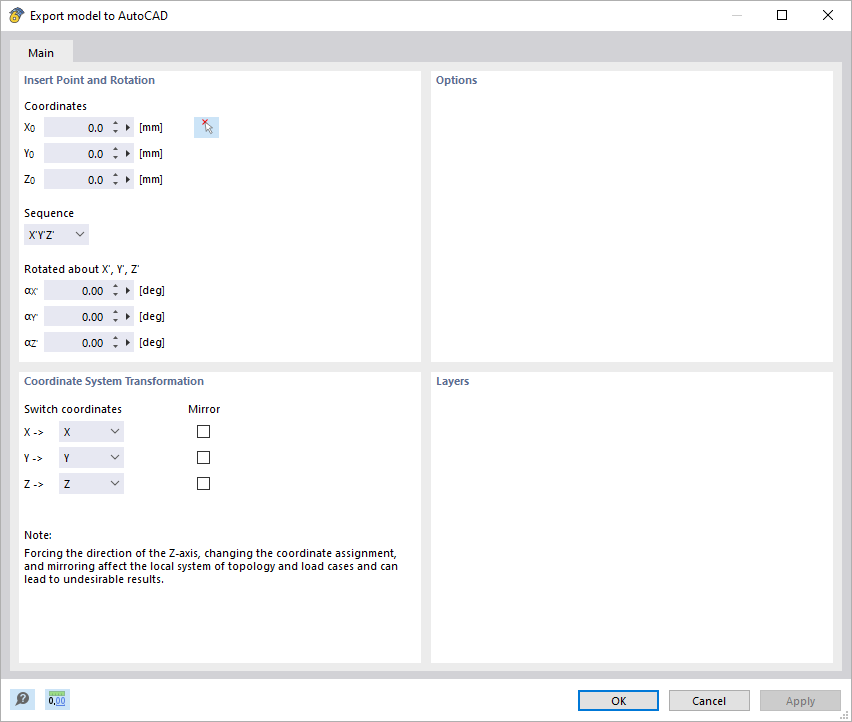Enable Mirror for the Z coordinate

click(x=203, y=483)
